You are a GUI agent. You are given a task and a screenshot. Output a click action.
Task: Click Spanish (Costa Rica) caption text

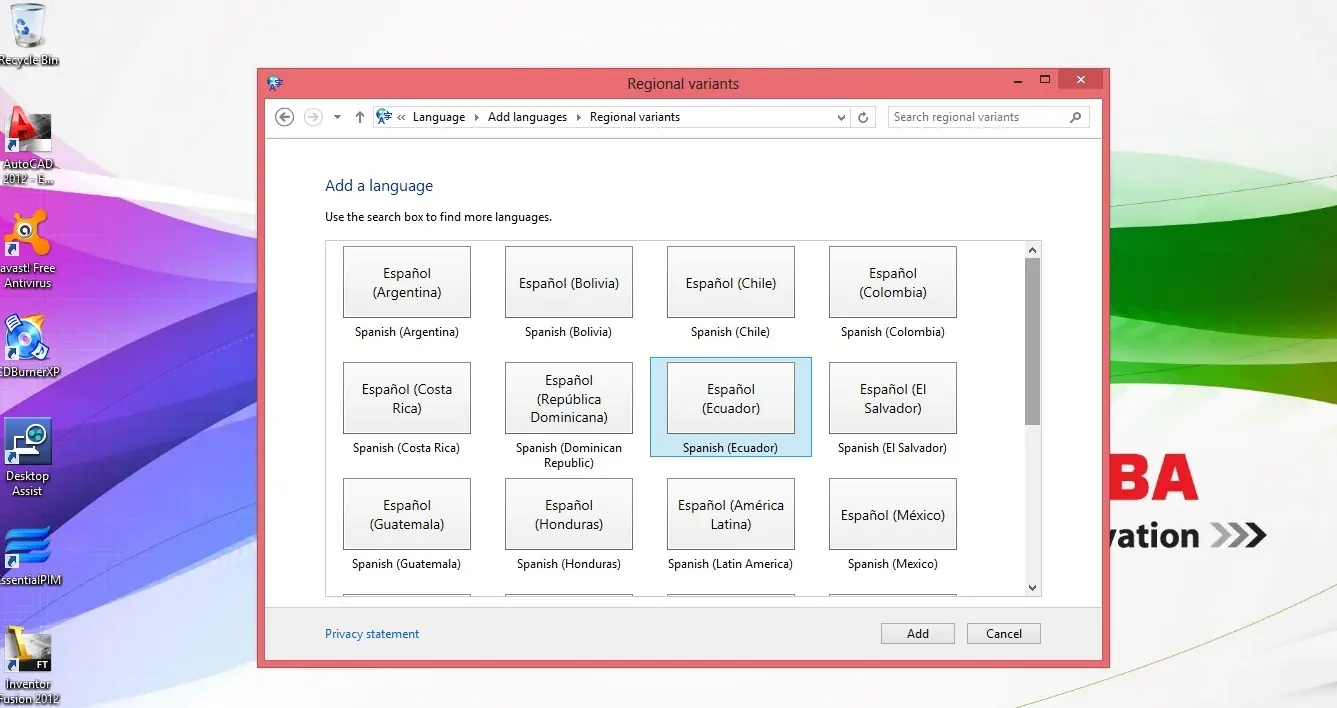pyautogui.click(x=407, y=448)
